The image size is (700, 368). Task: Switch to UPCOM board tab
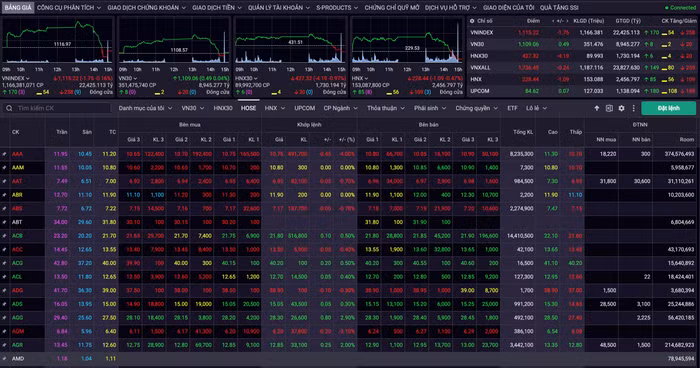pyautogui.click(x=304, y=108)
